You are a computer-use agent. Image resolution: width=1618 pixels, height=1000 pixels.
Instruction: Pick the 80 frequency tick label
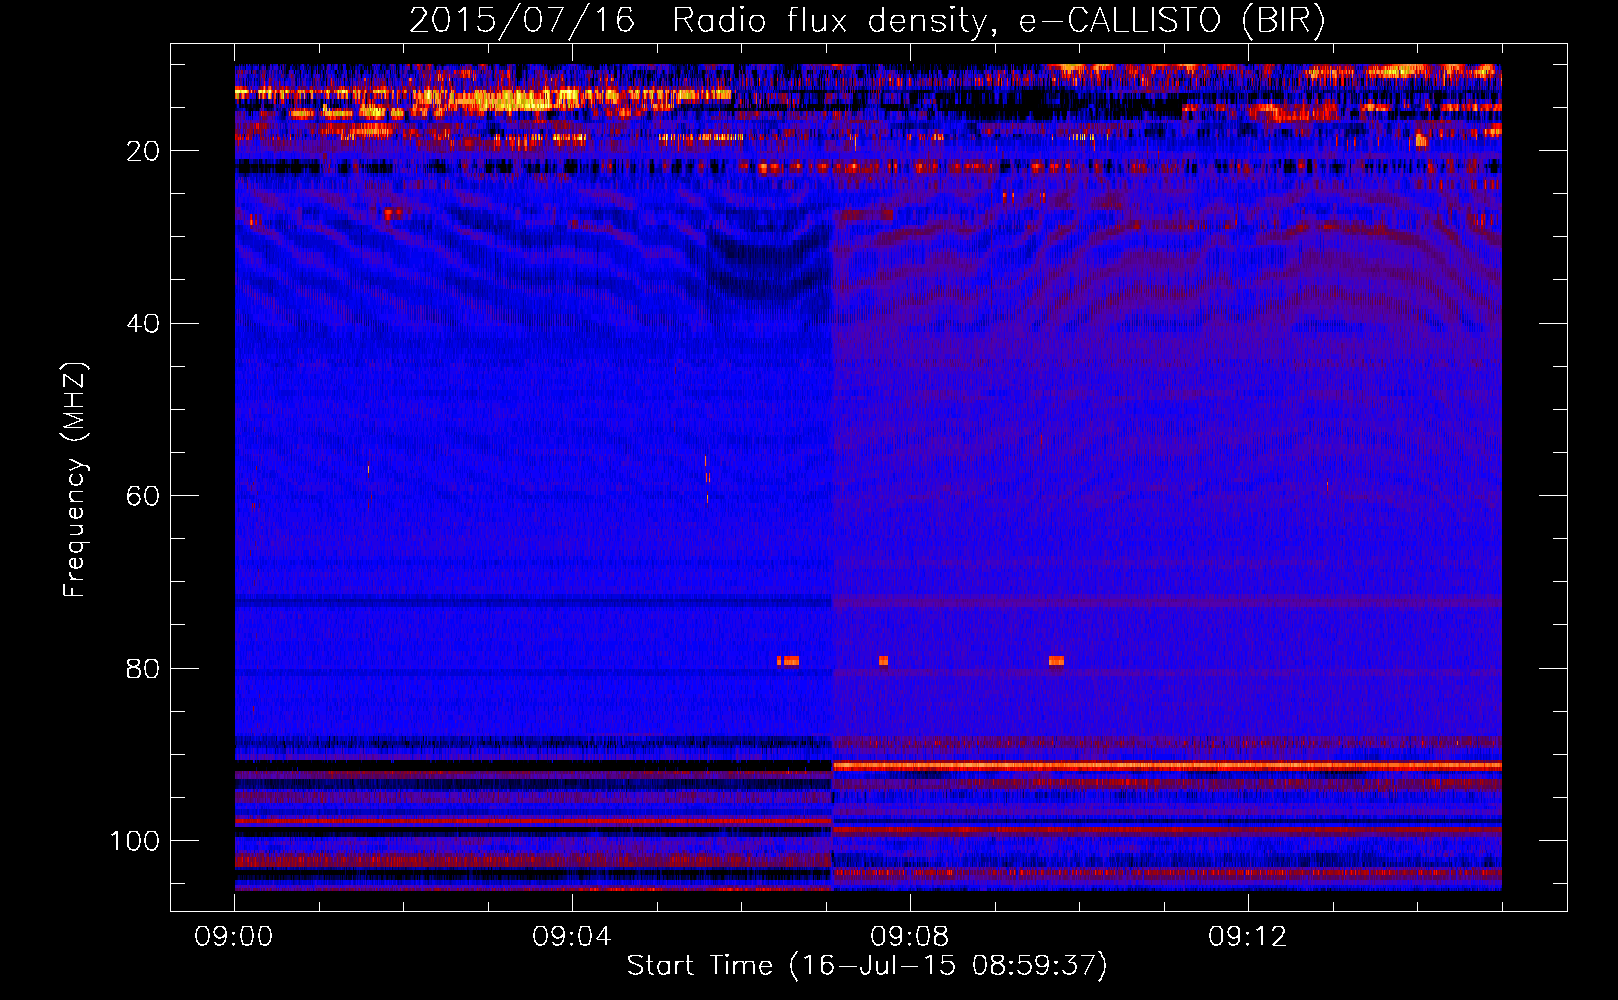point(144,669)
